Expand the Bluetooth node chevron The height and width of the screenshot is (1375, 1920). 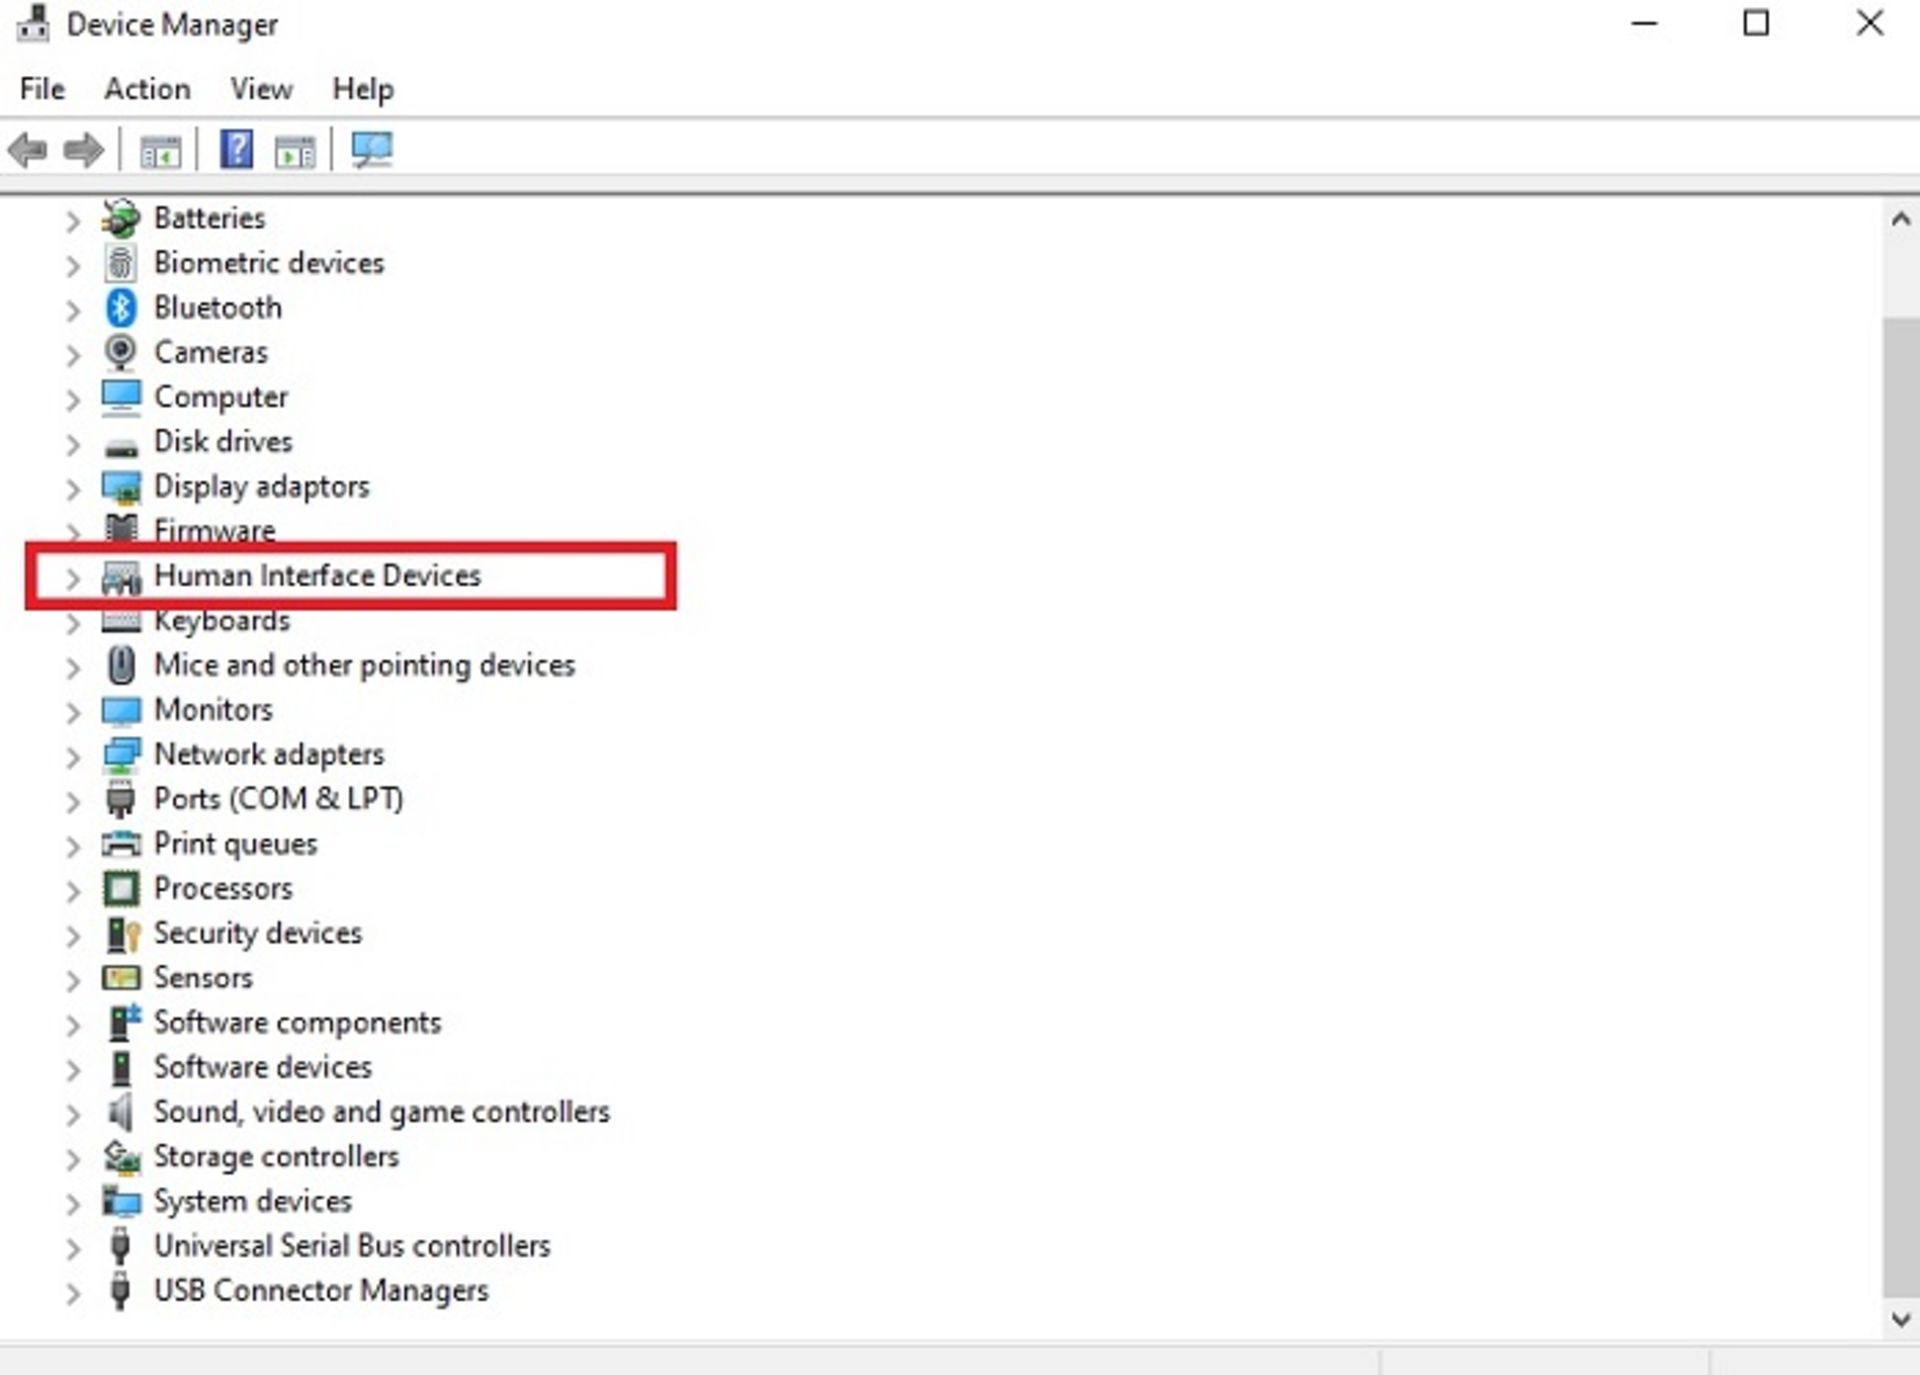pyautogui.click(x=72, y=310)
